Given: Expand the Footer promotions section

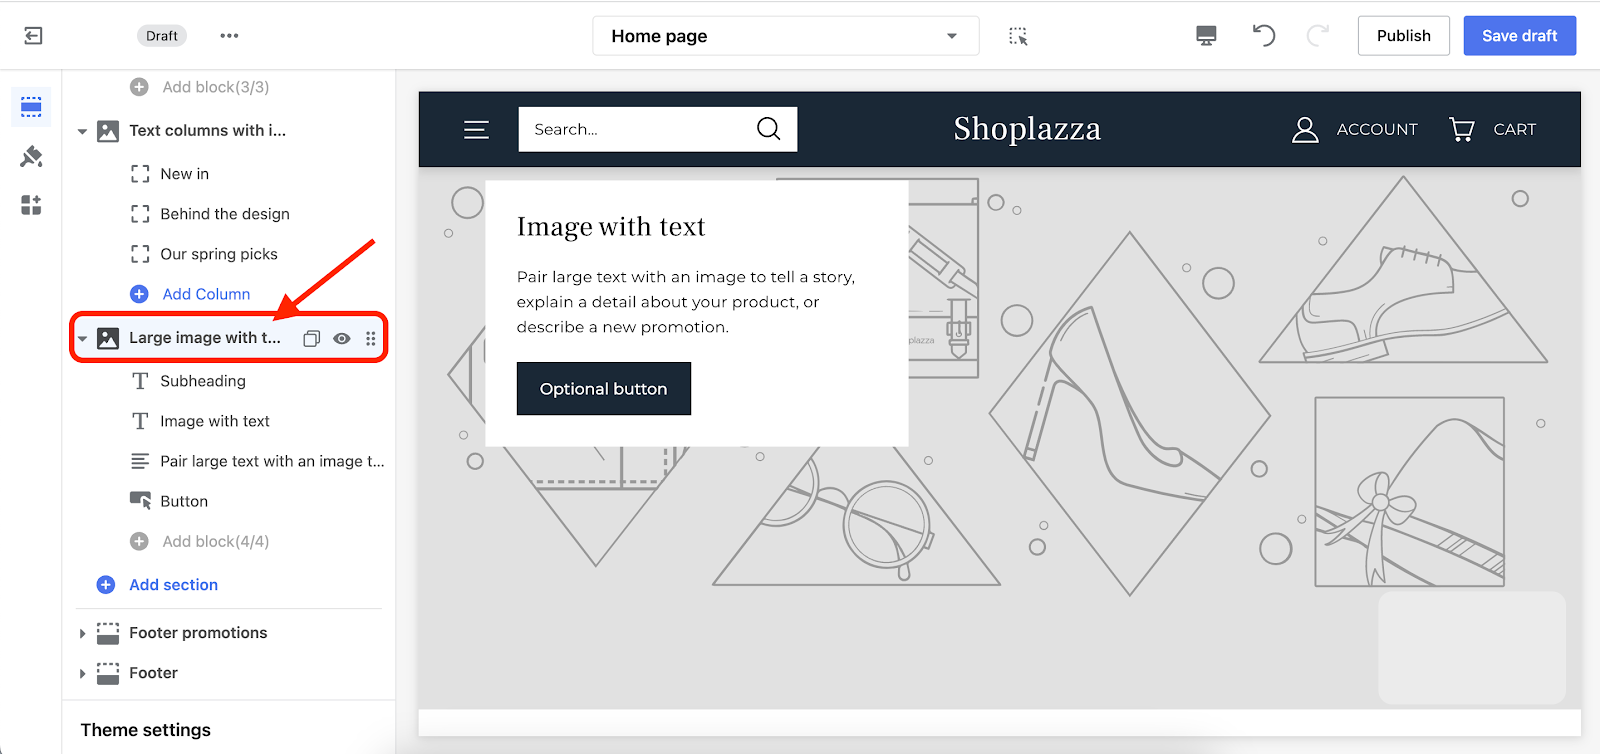Looking at the screenshot, I should coord(82,633).
